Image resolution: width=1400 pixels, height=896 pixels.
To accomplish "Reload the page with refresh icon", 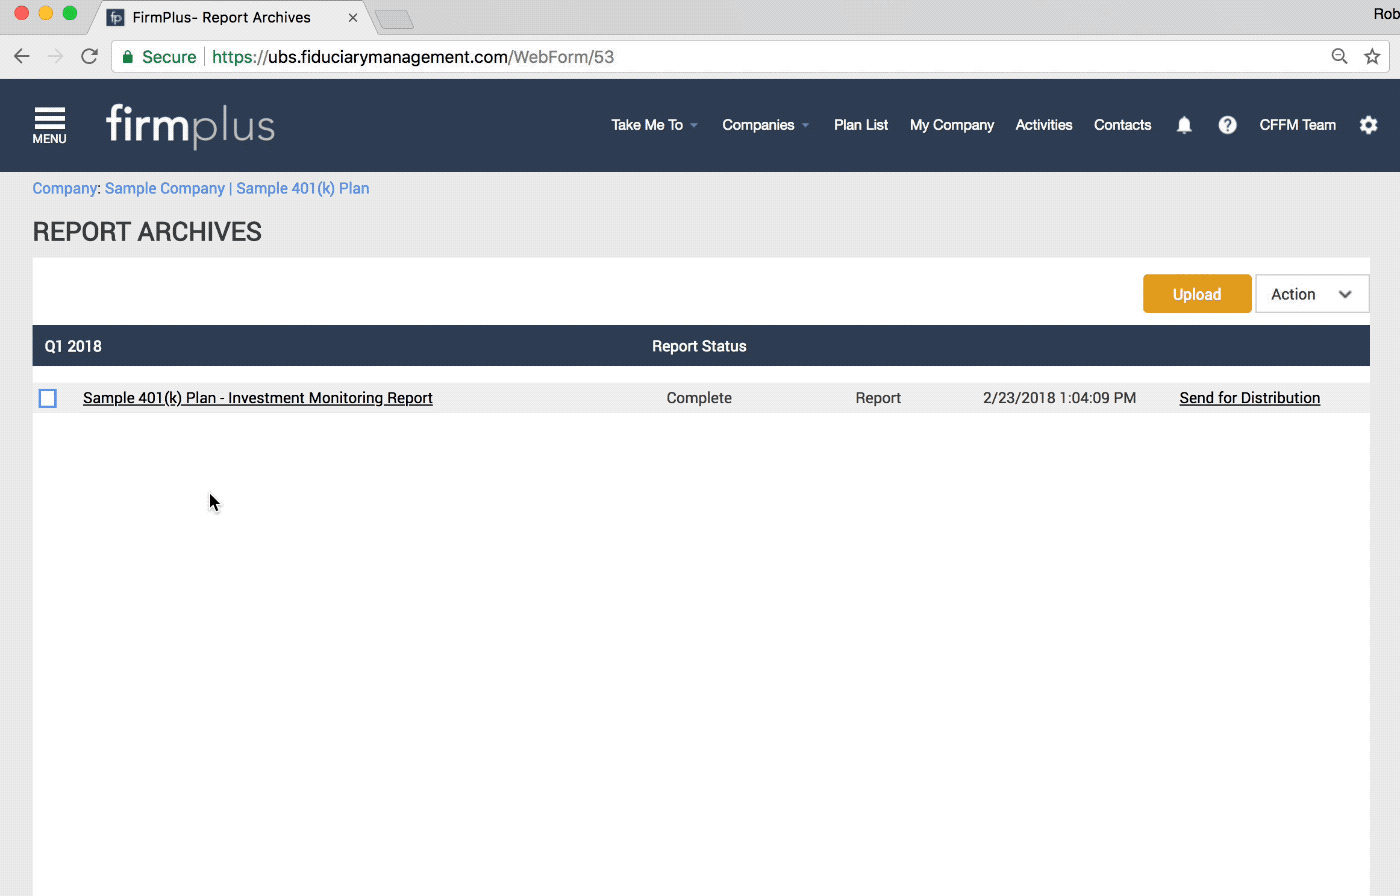I will (89, 56).
